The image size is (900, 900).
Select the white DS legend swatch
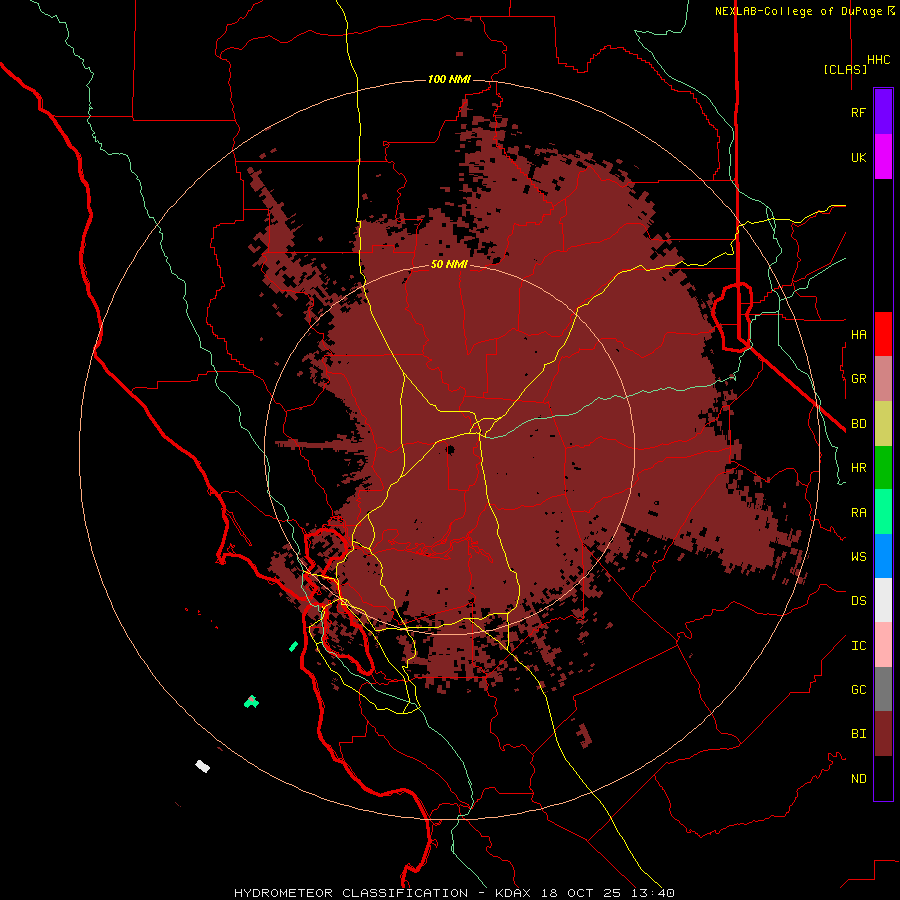tap(883, 600)
